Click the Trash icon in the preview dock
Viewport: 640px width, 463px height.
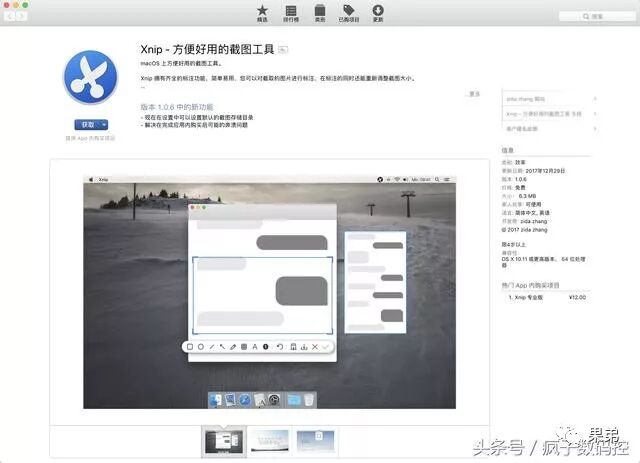coord(309,400)
